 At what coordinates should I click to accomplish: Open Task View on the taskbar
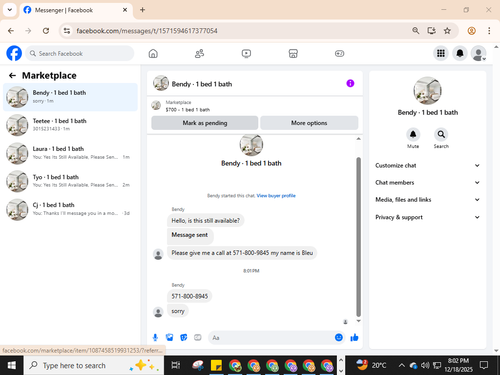pyautogui.click(x=176, y=366)
